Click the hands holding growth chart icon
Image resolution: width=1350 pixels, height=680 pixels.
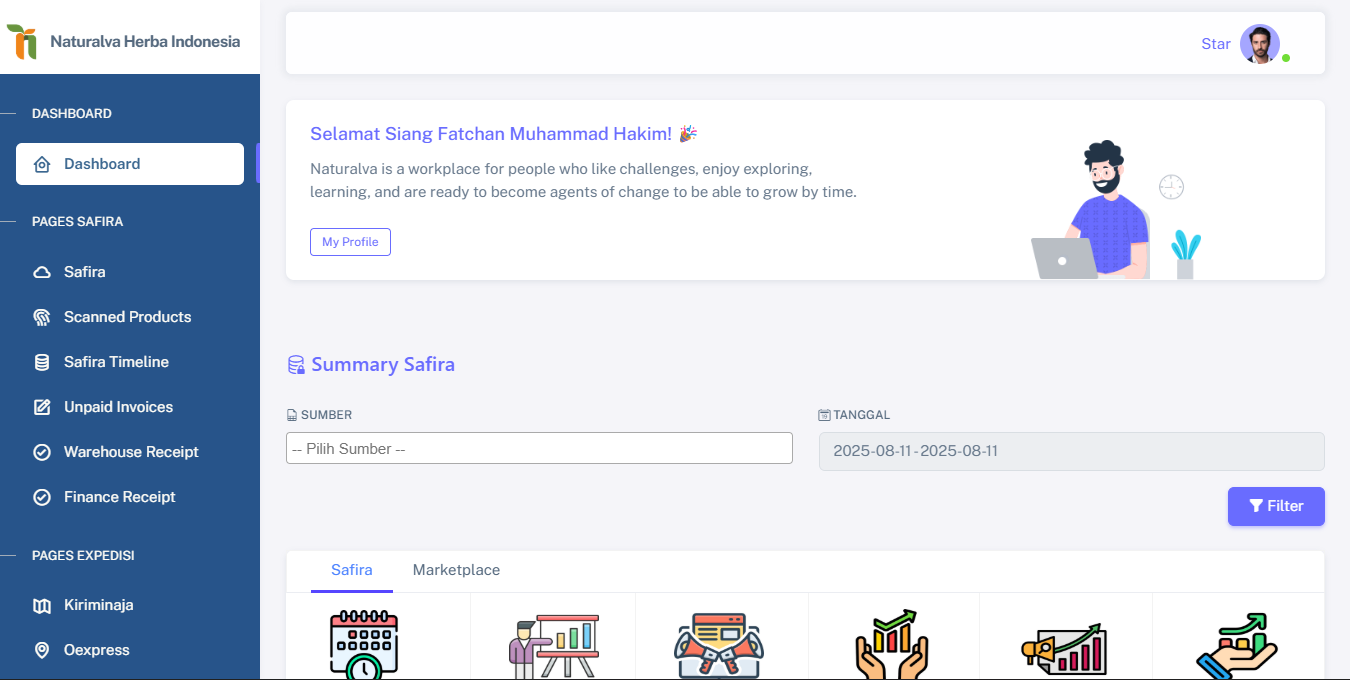tap(892, 645)
